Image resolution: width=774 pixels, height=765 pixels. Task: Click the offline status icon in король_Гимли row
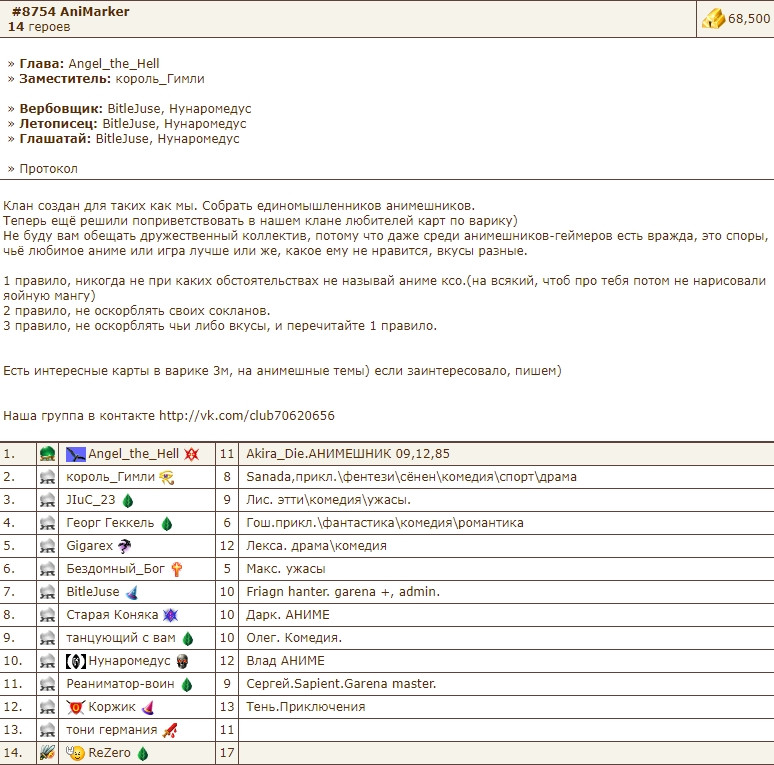click(47, 477)
